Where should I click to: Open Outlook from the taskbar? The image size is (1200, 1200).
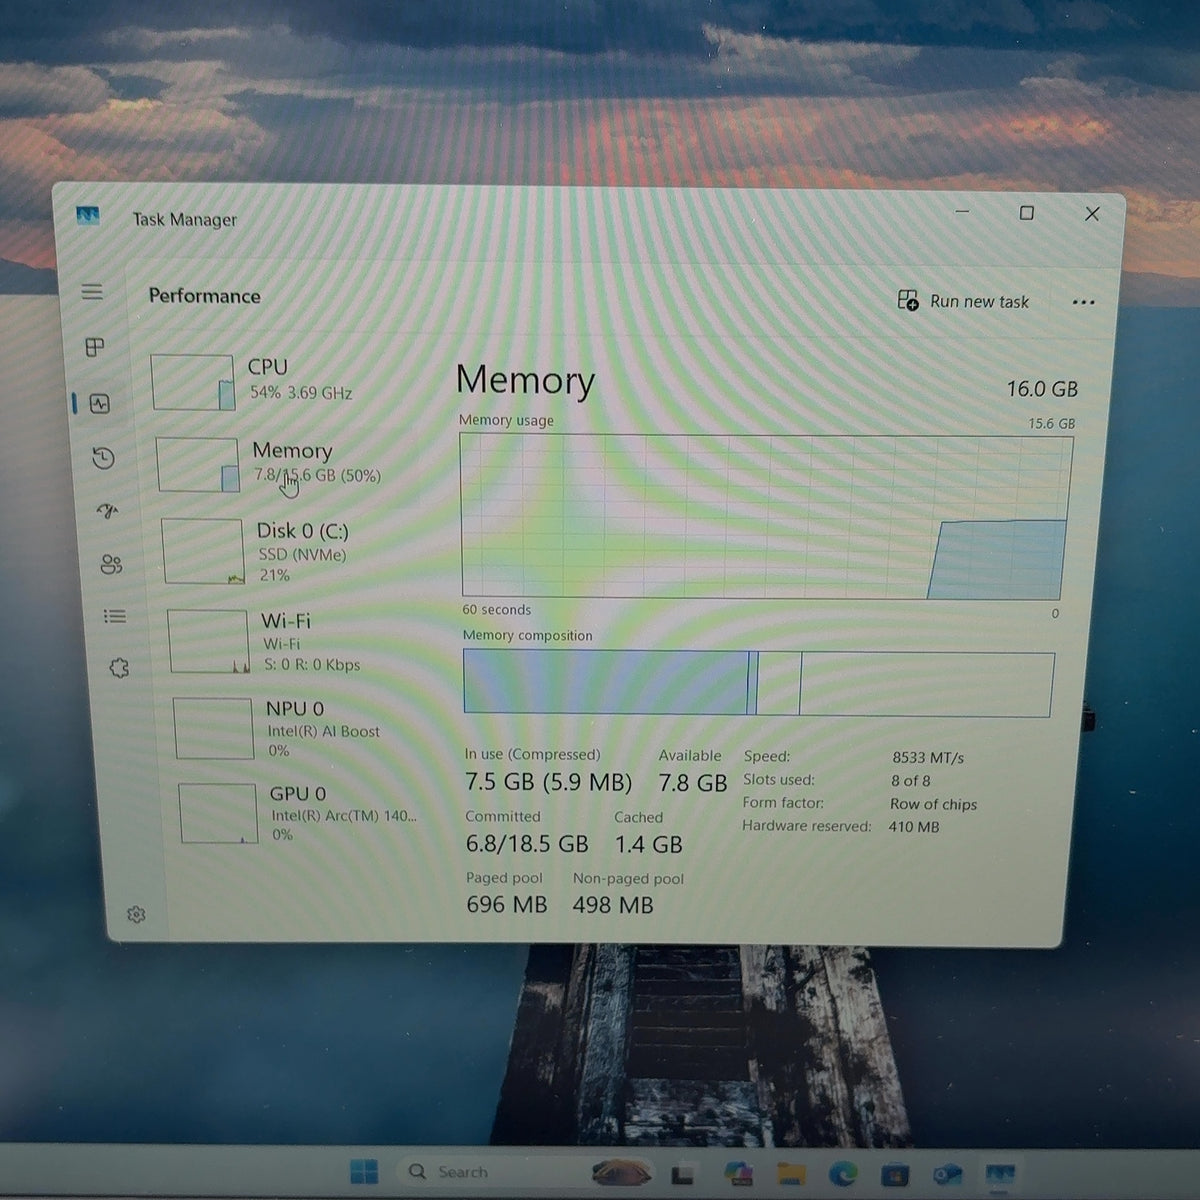[946, 1174]
